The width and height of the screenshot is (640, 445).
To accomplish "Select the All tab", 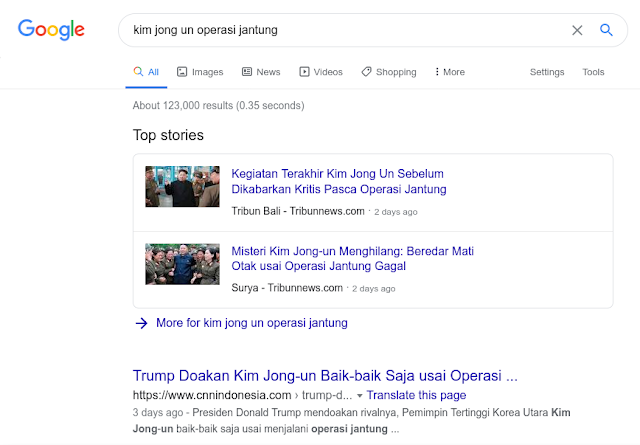I will tap(146, 72).
